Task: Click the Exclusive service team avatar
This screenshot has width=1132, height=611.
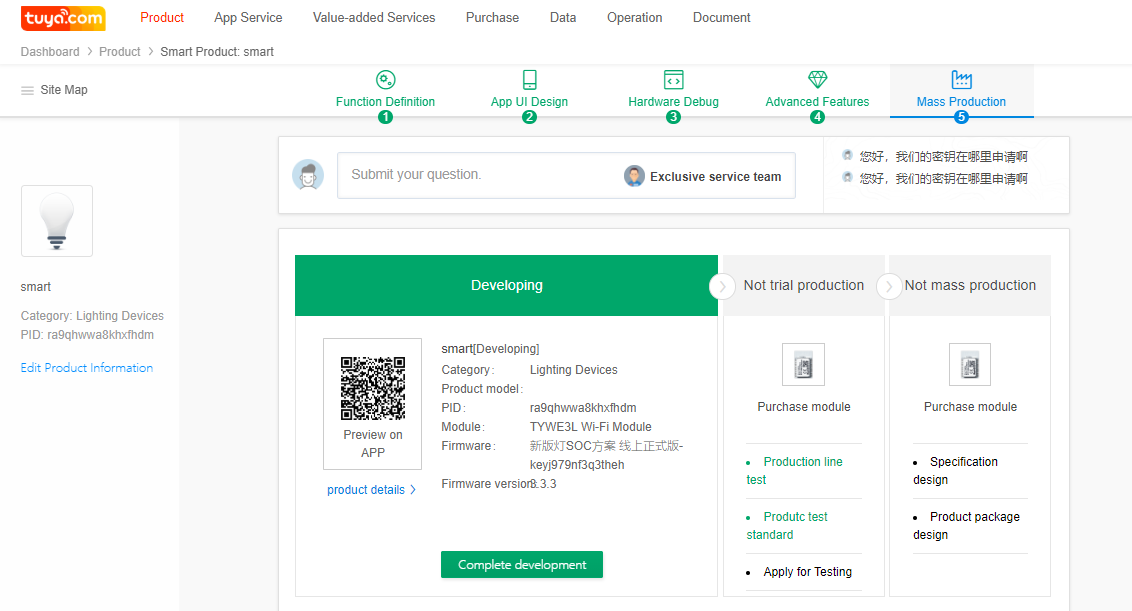Action: [634, 176]
